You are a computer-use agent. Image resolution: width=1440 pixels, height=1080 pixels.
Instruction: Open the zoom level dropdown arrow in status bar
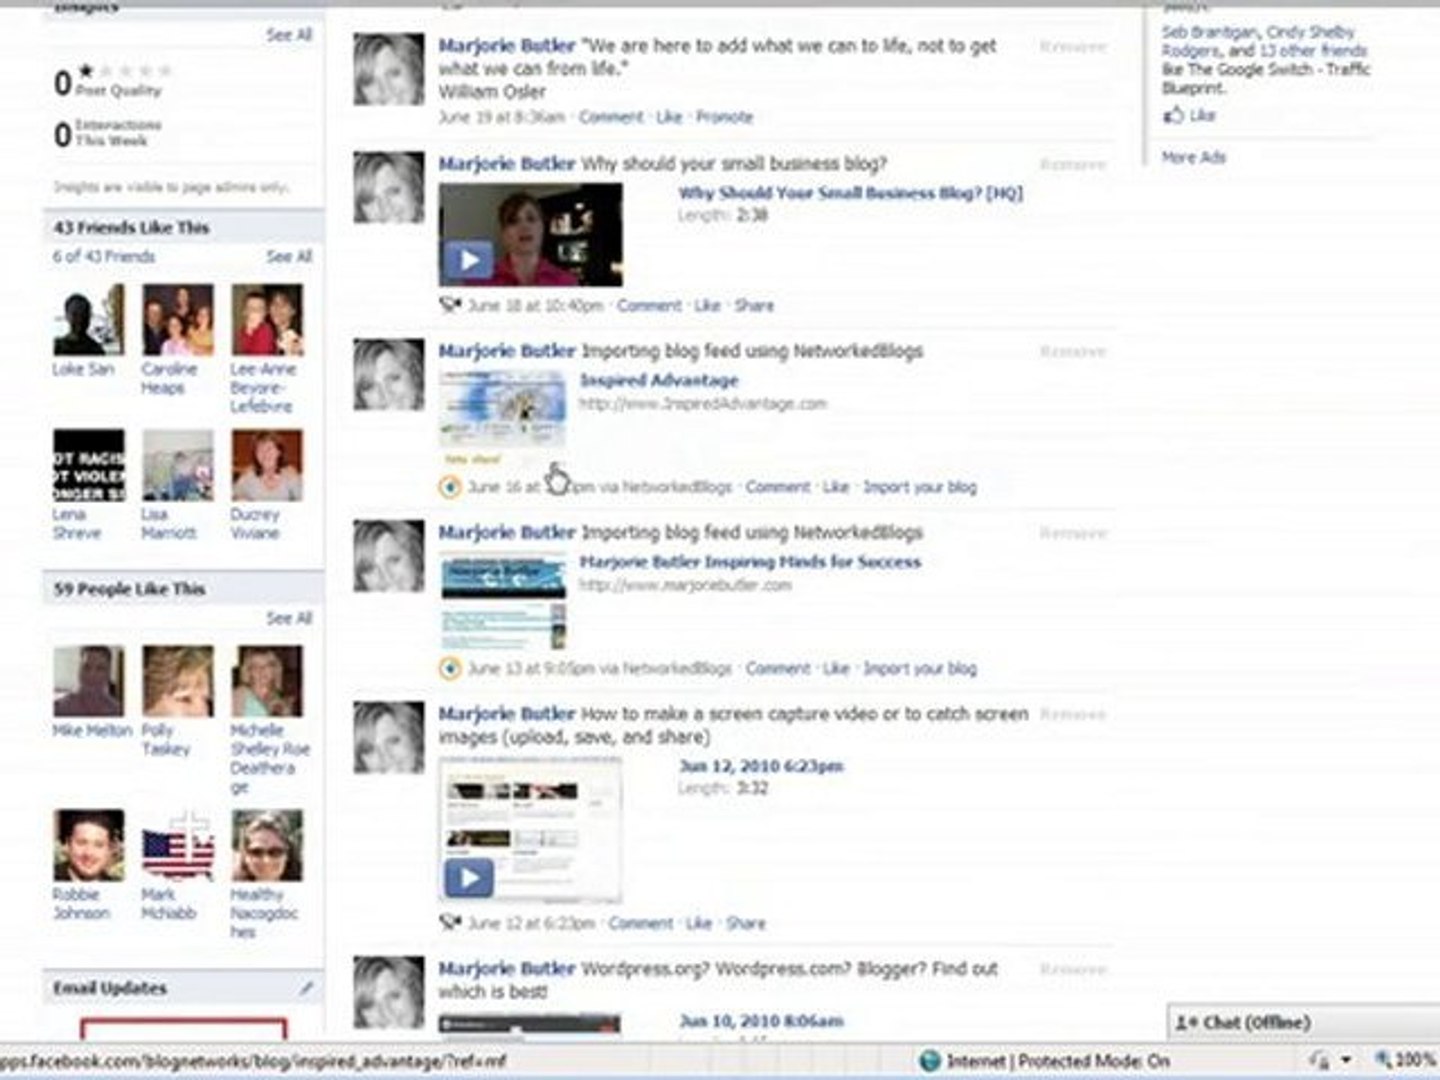[1347, 1060]
